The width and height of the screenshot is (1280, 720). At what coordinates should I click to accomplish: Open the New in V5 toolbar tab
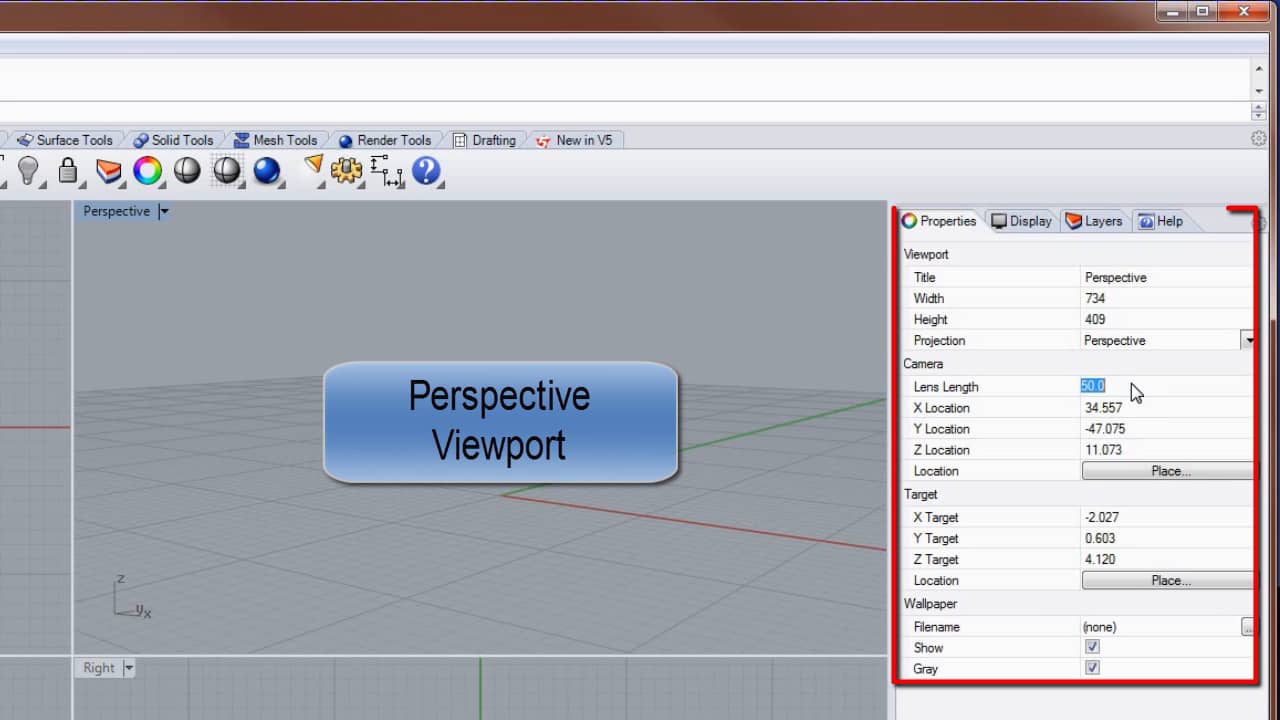point(574,140)
